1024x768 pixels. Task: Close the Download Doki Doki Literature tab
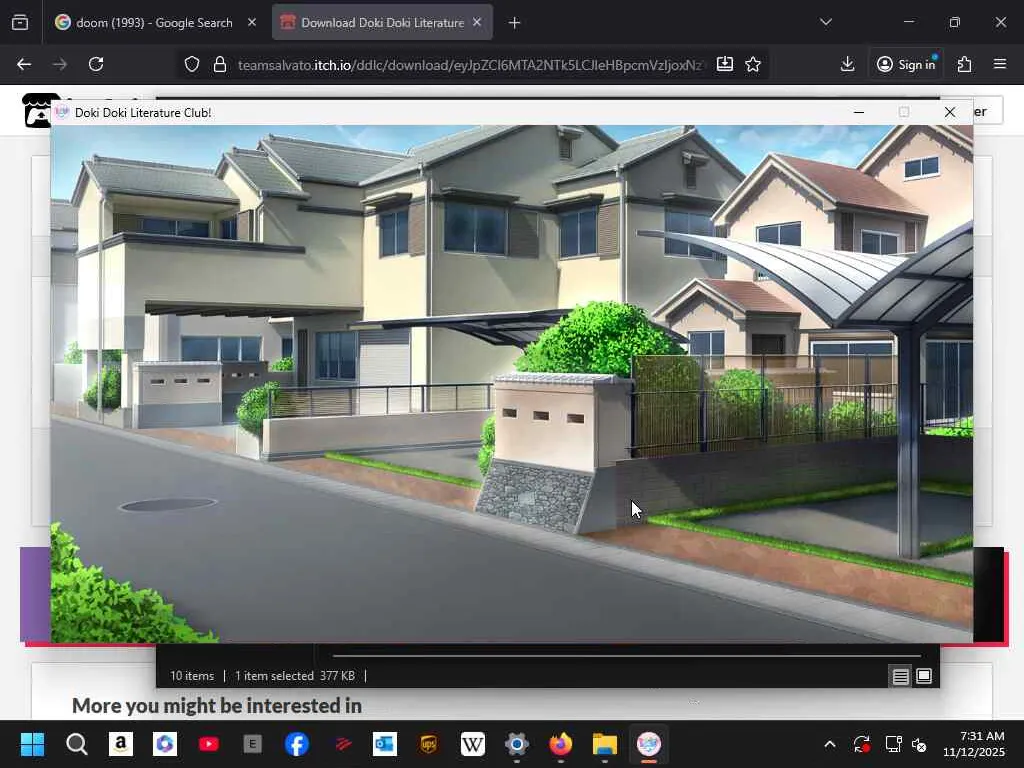tap(477, 22)
